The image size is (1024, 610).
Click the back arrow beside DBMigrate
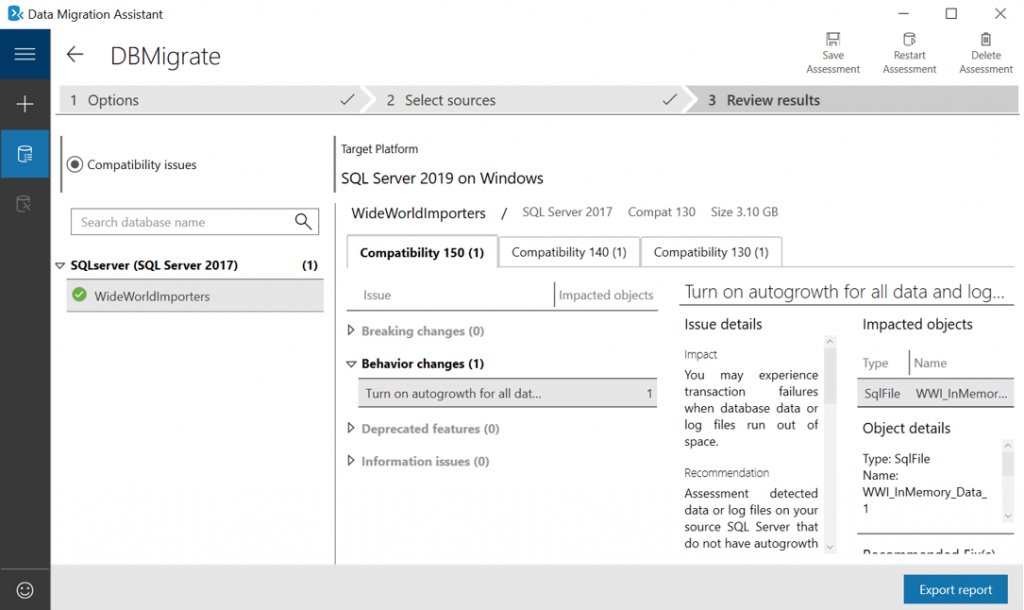(74, 55)
